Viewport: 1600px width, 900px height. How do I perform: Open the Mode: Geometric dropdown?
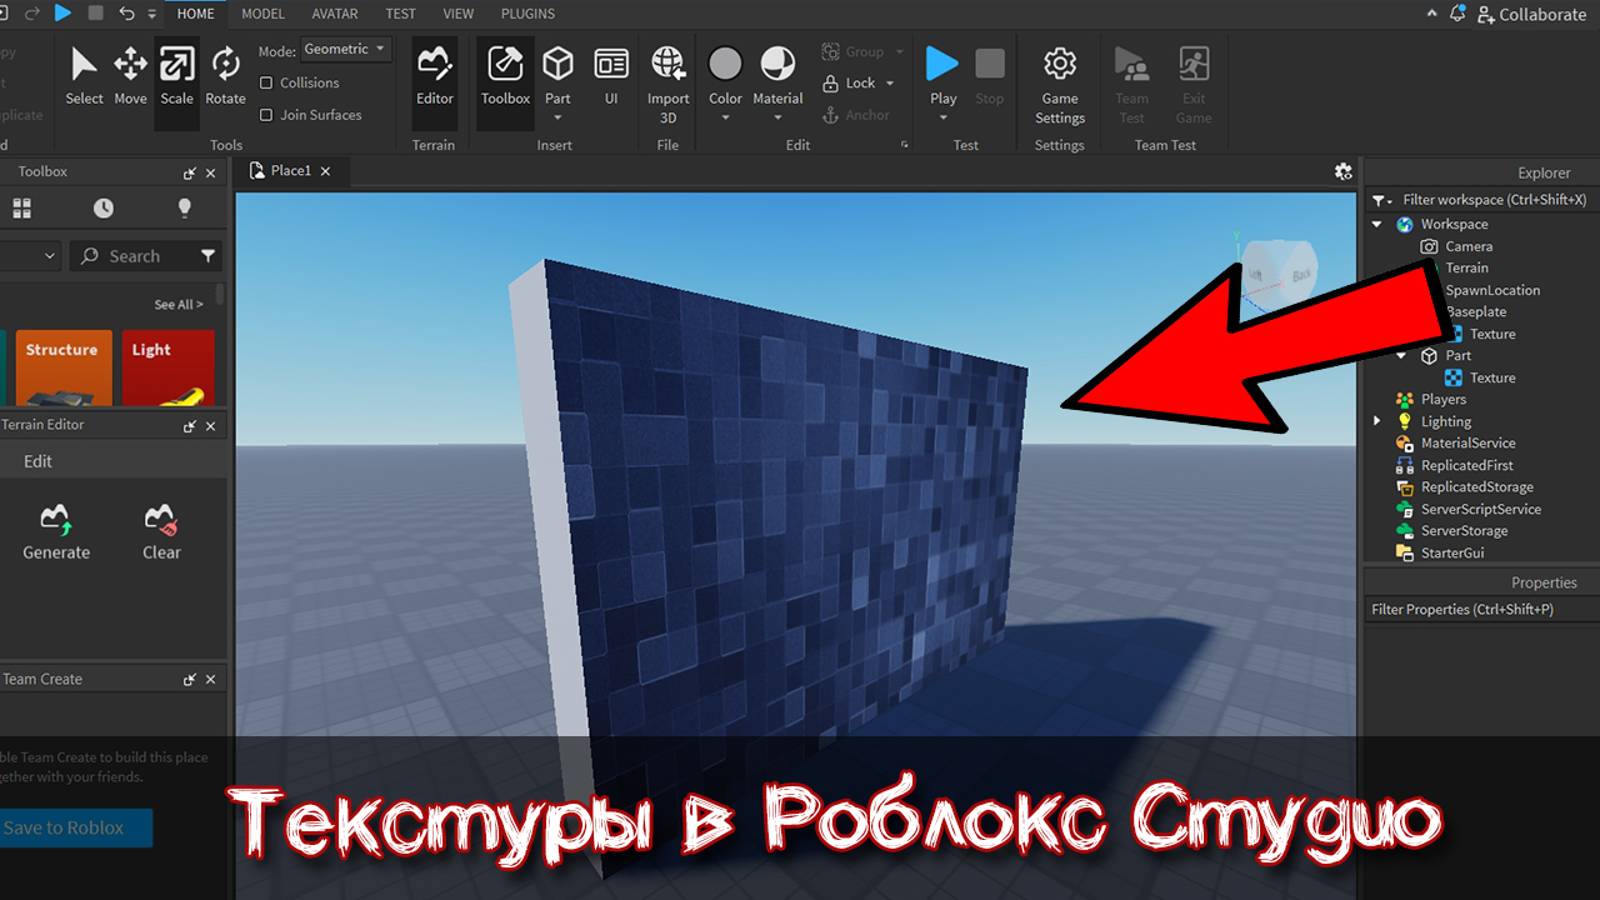(x=345, y=48)
